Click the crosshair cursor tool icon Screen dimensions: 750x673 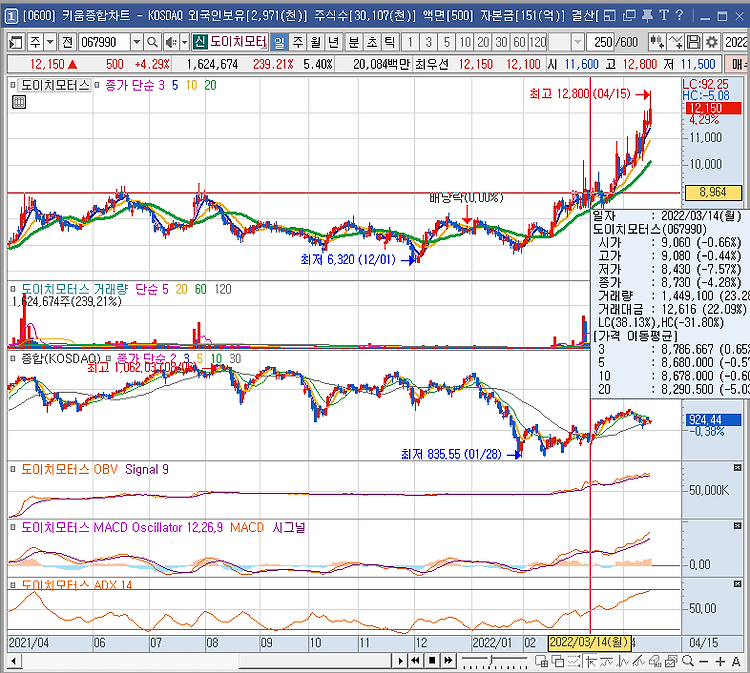pos(591,661)
